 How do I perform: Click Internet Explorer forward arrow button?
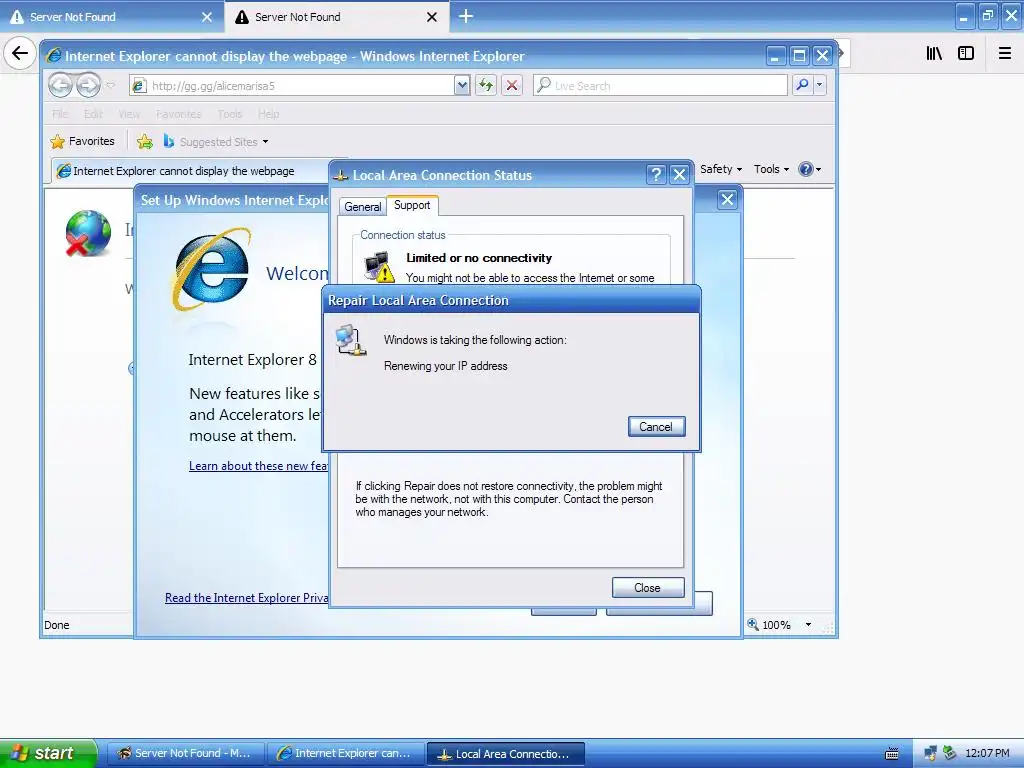coord(88,85)
